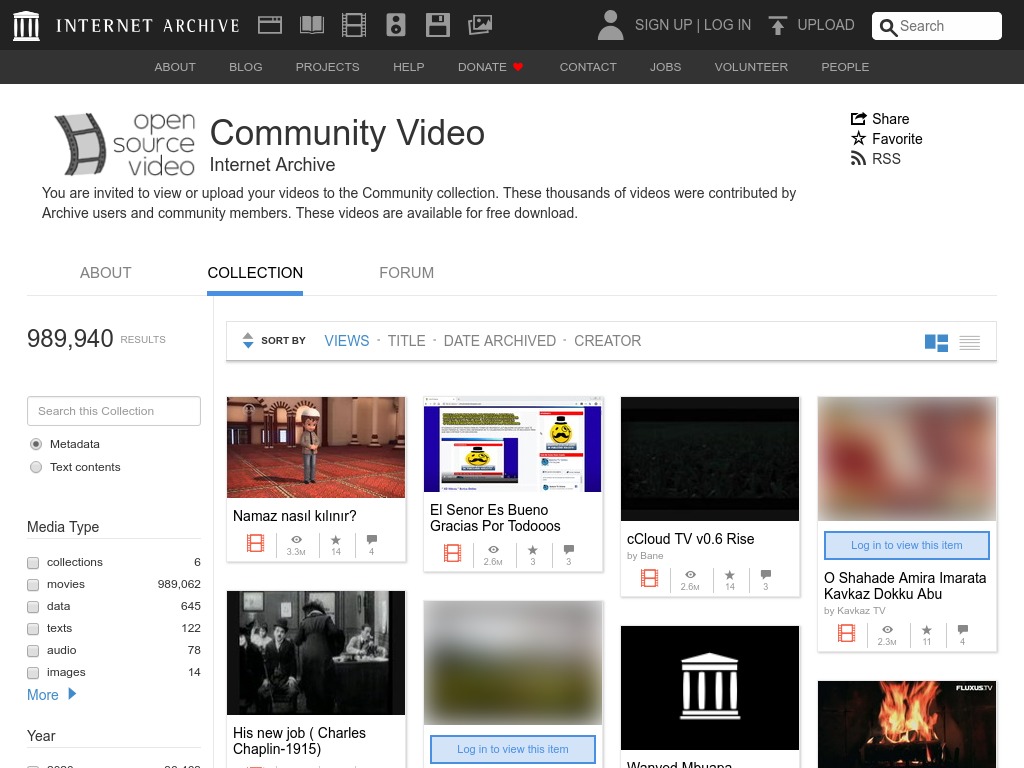Image resolution: width=1024 pixels, height=768 pixels.
Task: Click the RSS feed icon
Action: pyautogui.click(x=858, y=159)
